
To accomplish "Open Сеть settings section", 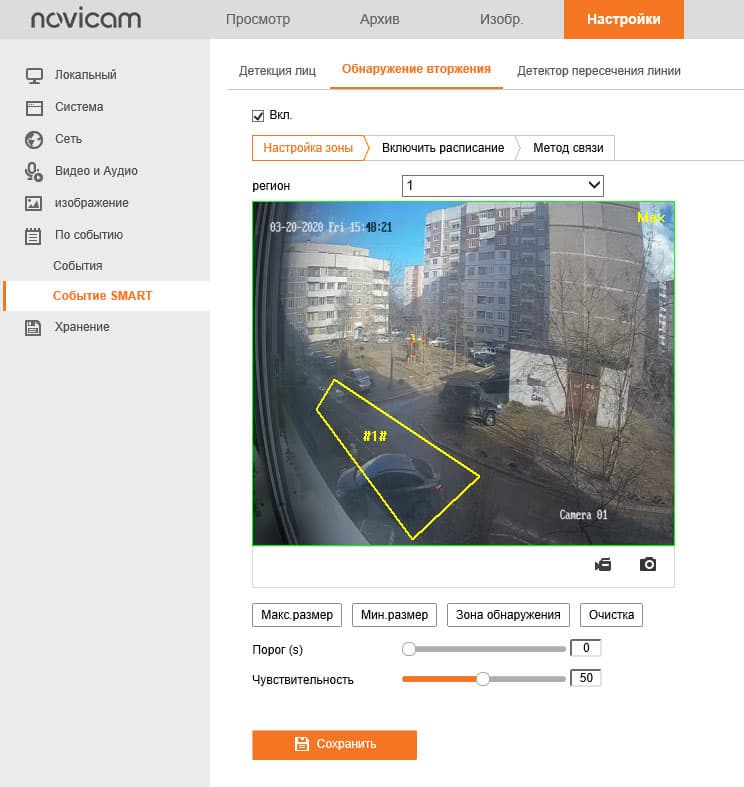I will pyautogui.click(x=68, y=139).
